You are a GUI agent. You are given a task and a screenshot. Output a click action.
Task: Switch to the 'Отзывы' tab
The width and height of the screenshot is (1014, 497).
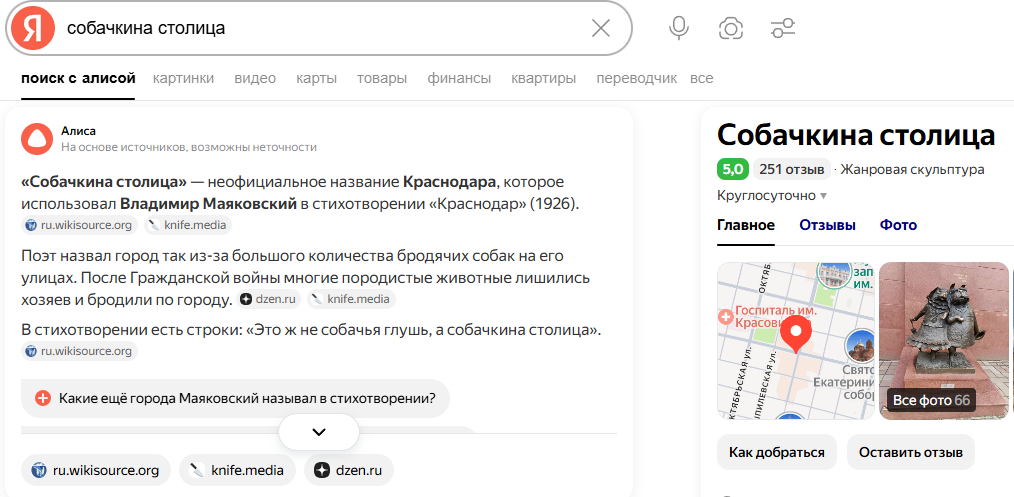pyautogui.click(x=827, y=226)
